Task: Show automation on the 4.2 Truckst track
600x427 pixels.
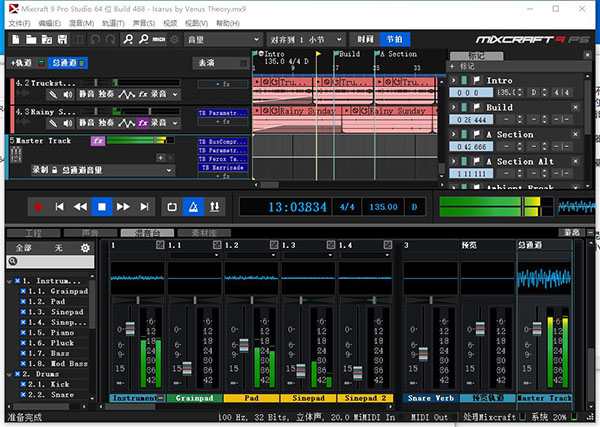Action: [126, 94]
